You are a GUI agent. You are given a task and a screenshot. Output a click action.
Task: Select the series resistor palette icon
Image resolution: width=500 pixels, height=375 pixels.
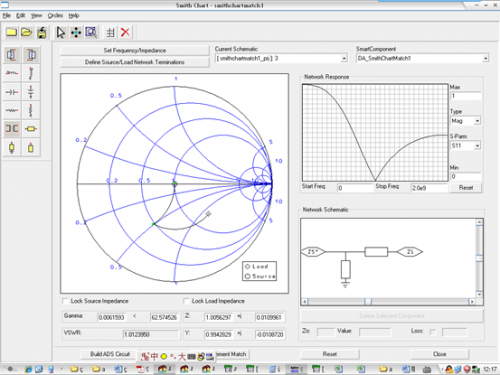[x=12, y=110]
